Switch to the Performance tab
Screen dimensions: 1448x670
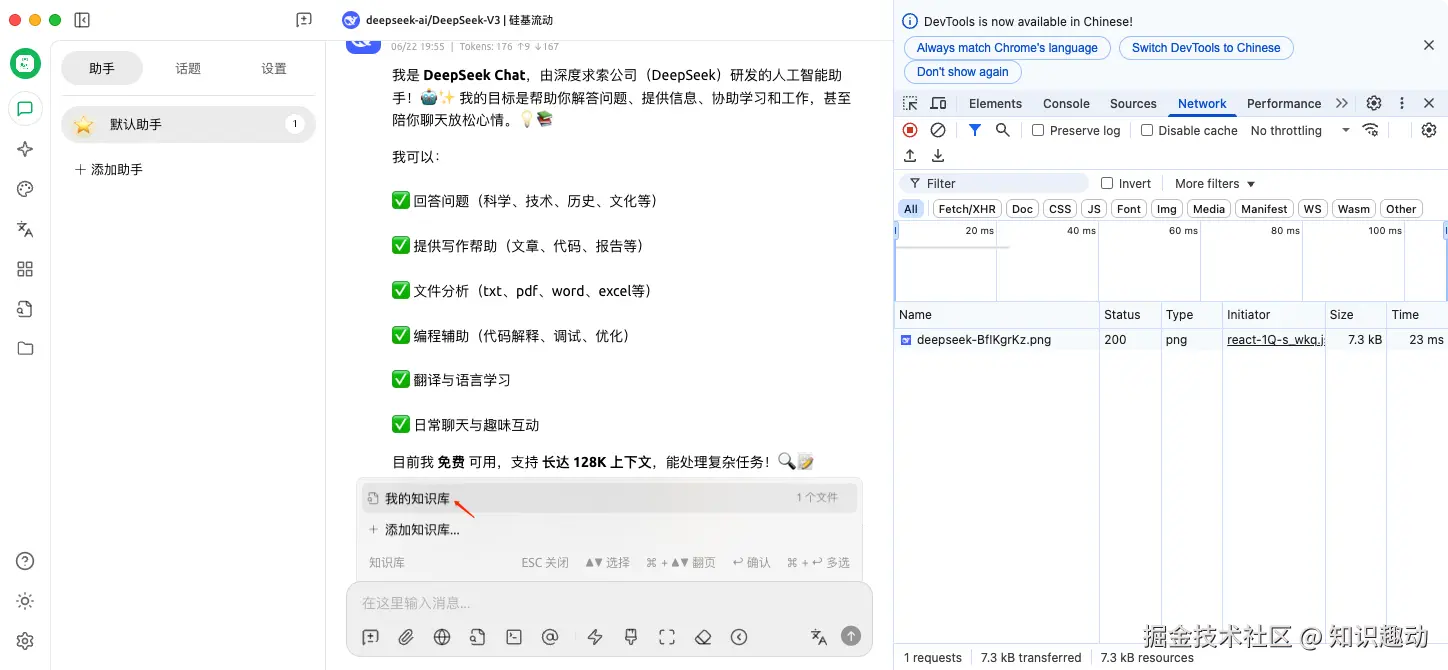1284,103
